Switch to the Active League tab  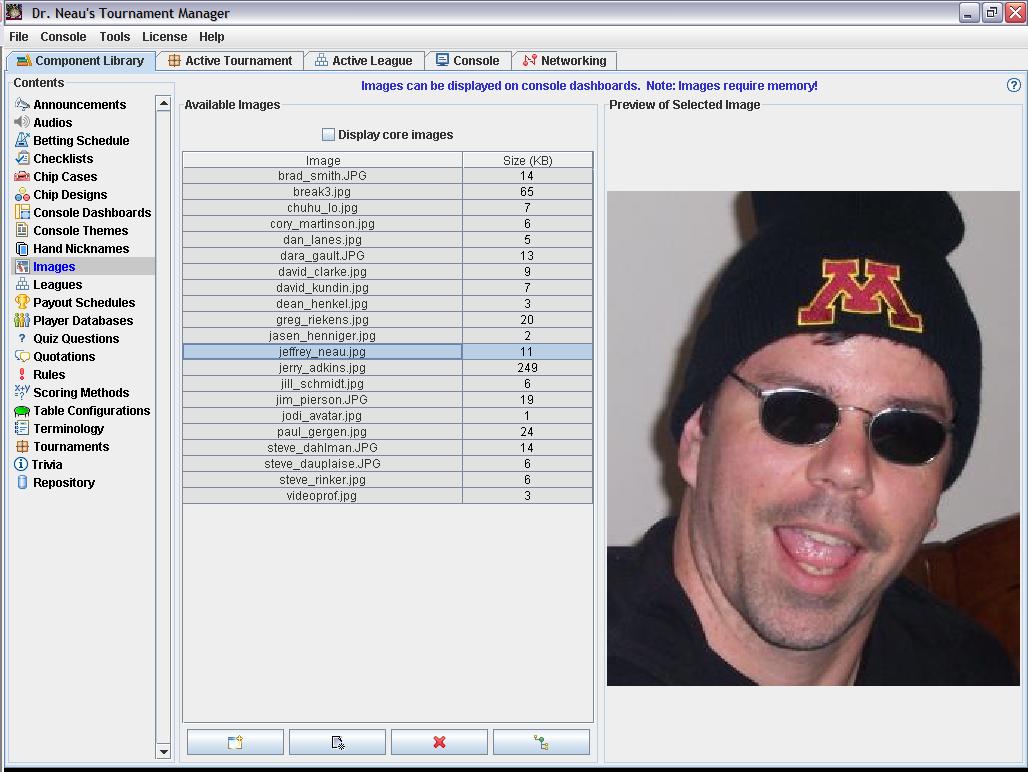[364, 60]
